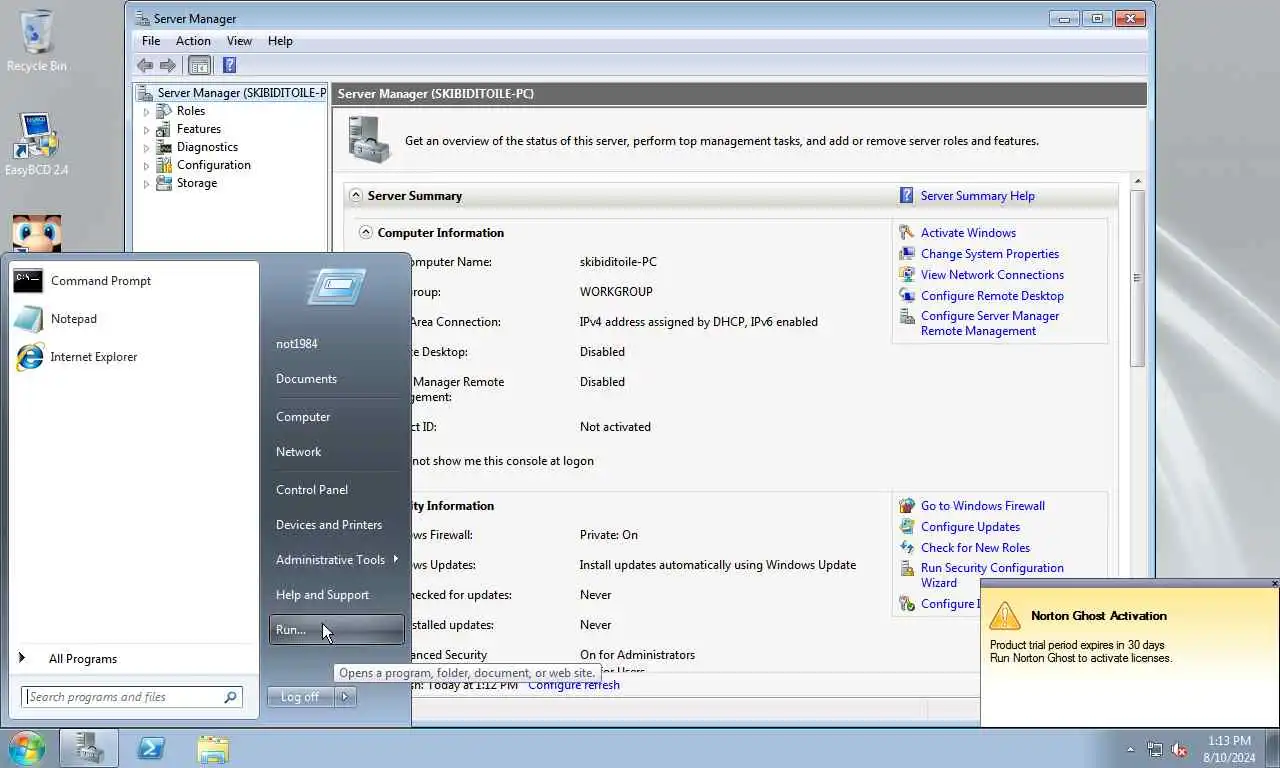Click the Search programs and files box
This screenshot has height=768, width=1280.
130,697
